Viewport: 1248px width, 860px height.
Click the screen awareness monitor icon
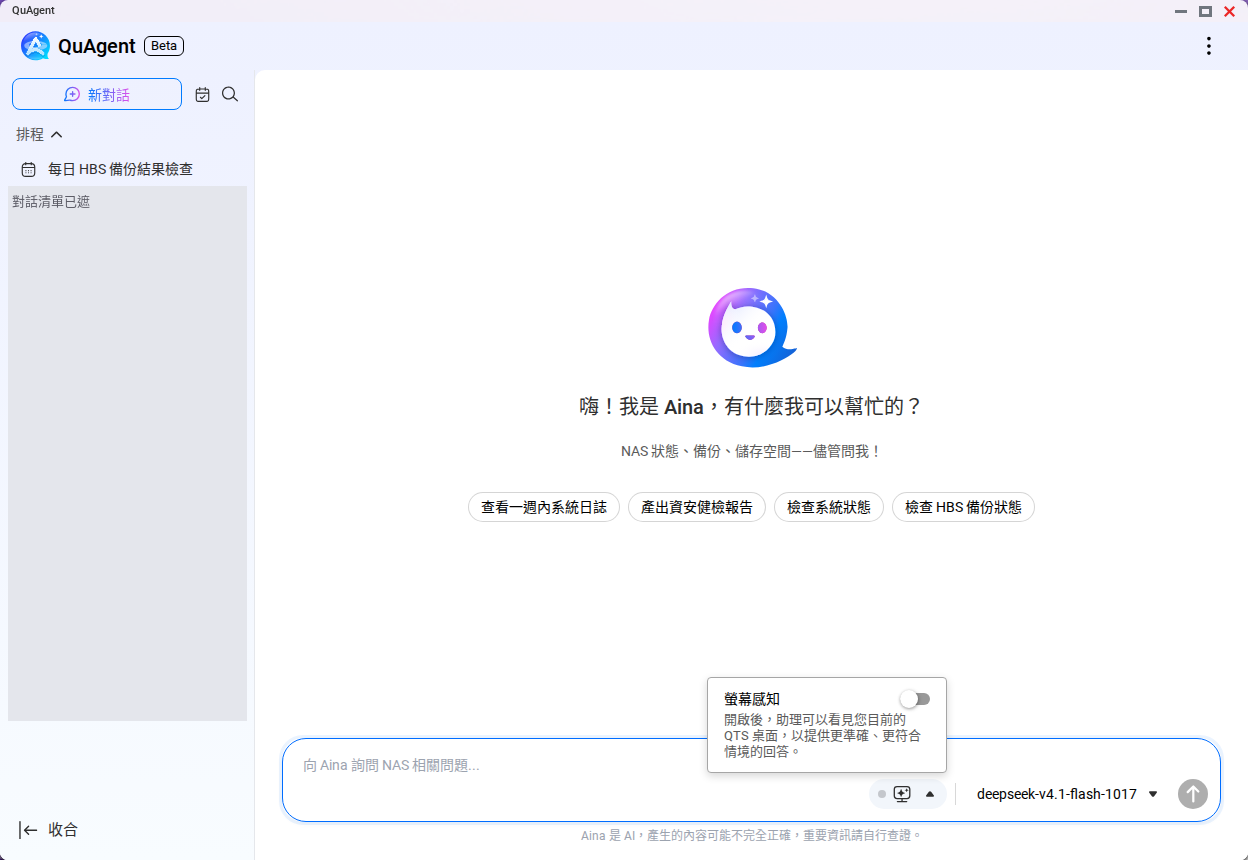point(902,794)
